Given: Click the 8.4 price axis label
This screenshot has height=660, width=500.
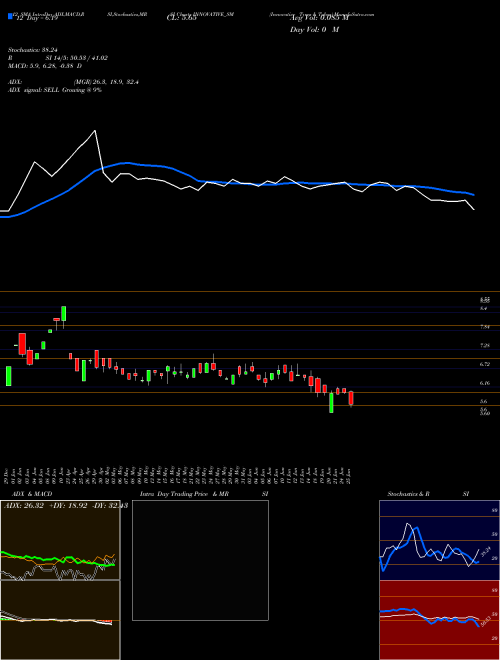Looking at the screenshot, I should point(483,309).
